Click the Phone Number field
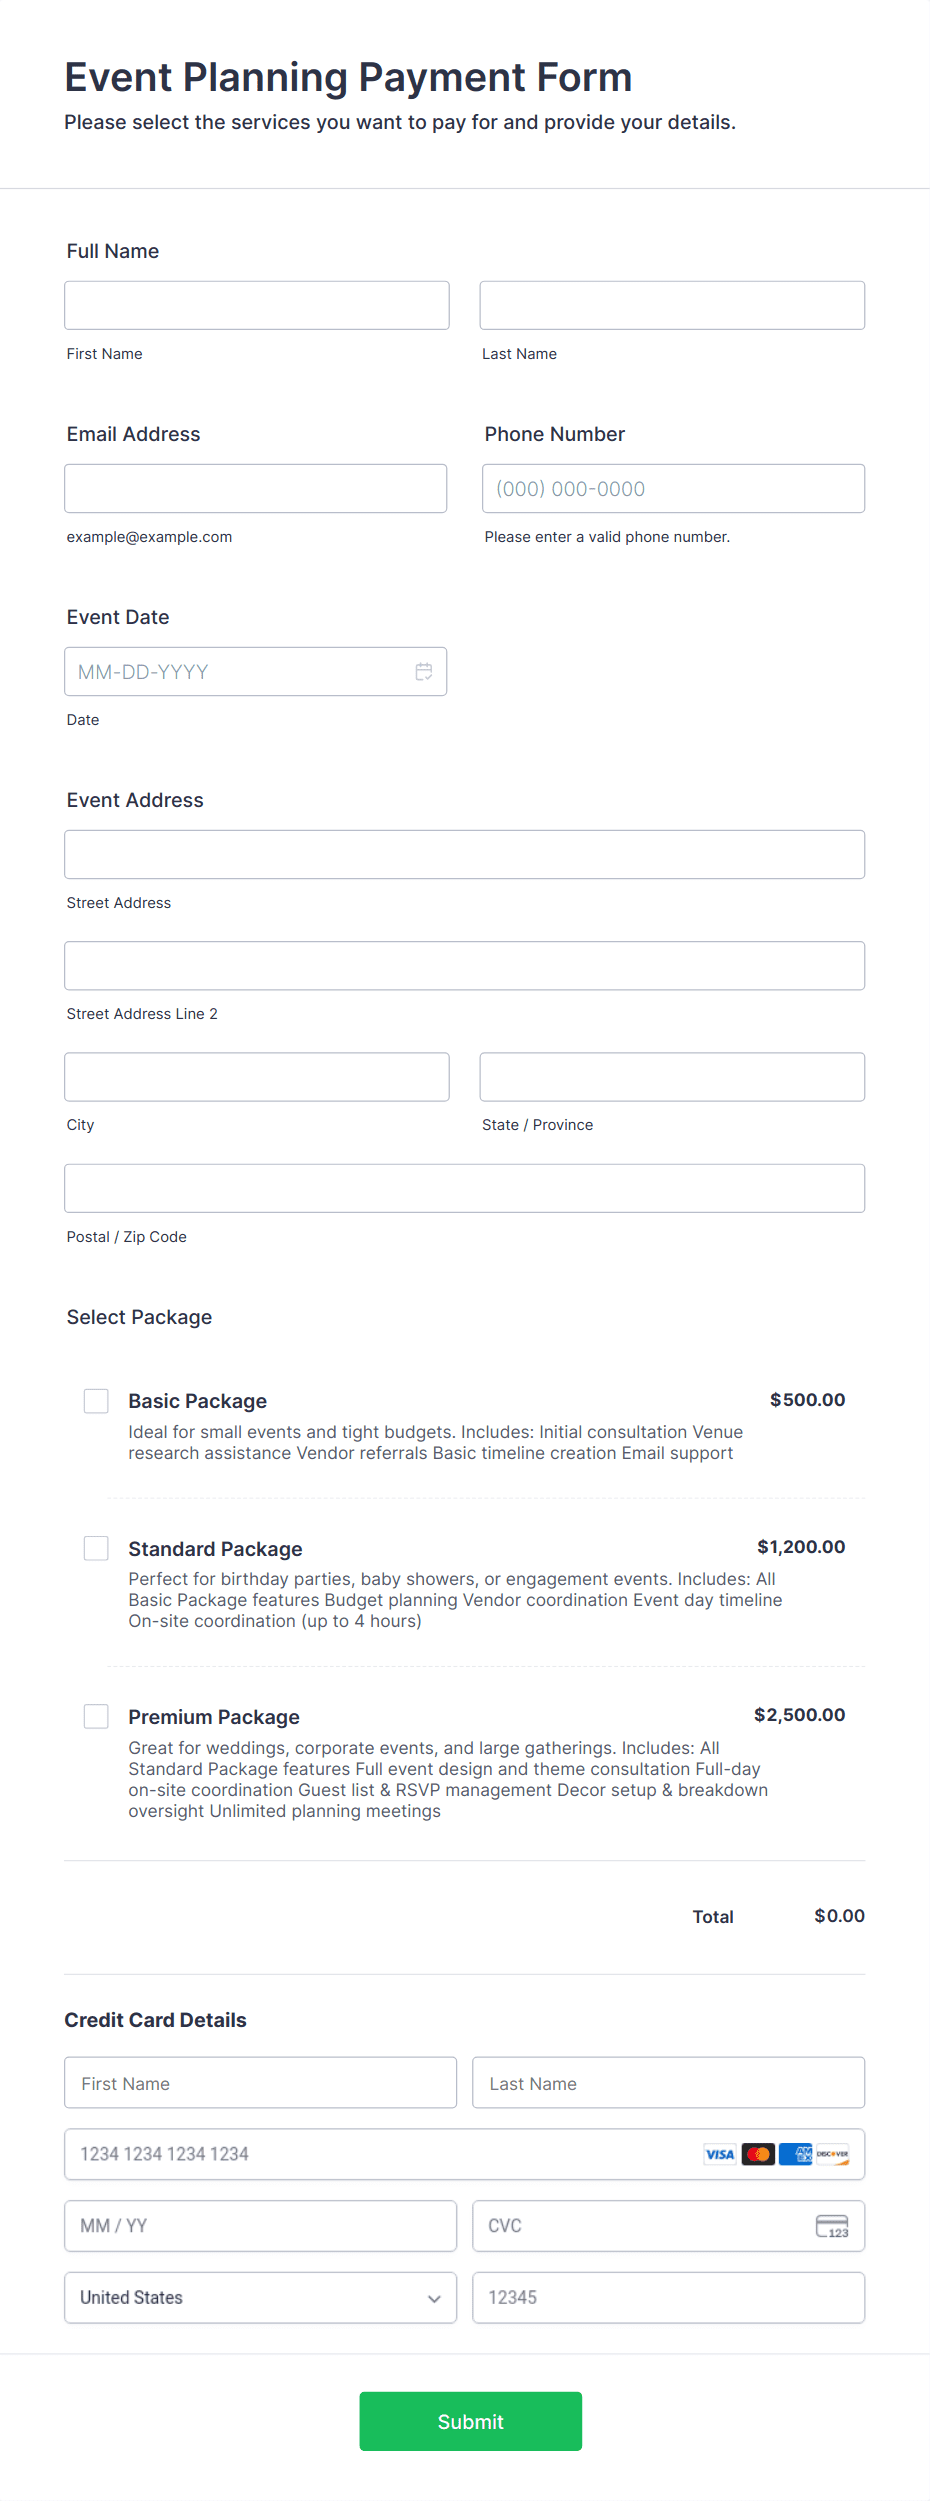Viewport: 930px width, 2501px height. pos(672,488)
